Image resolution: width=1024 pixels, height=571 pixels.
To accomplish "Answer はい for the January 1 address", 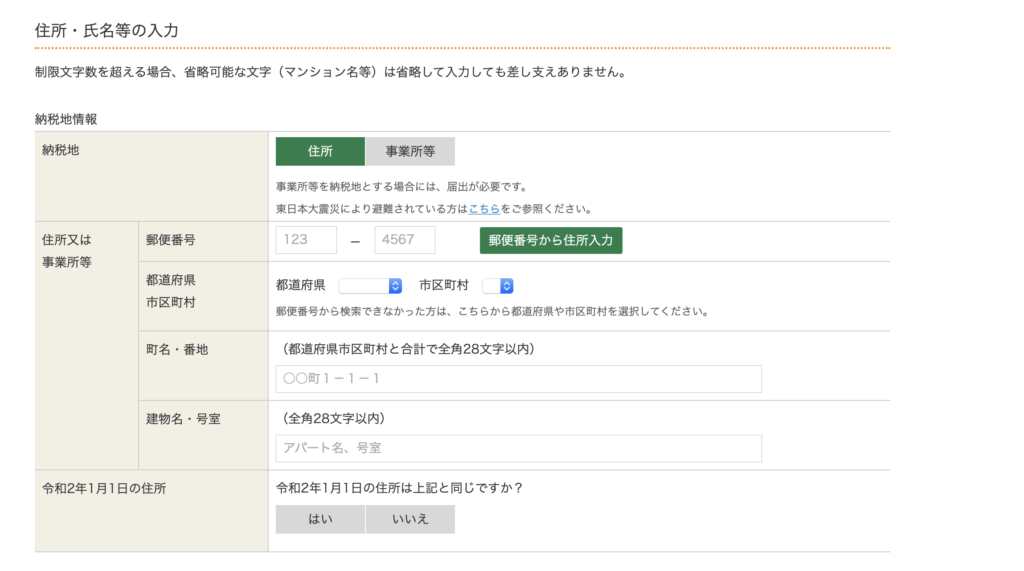I will 320,519.
